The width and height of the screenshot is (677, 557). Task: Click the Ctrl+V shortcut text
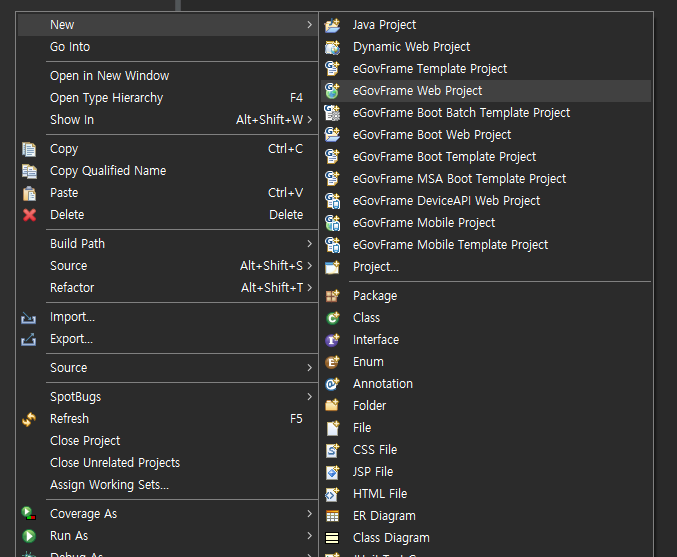pyautogui.click(x=285, y=193)
